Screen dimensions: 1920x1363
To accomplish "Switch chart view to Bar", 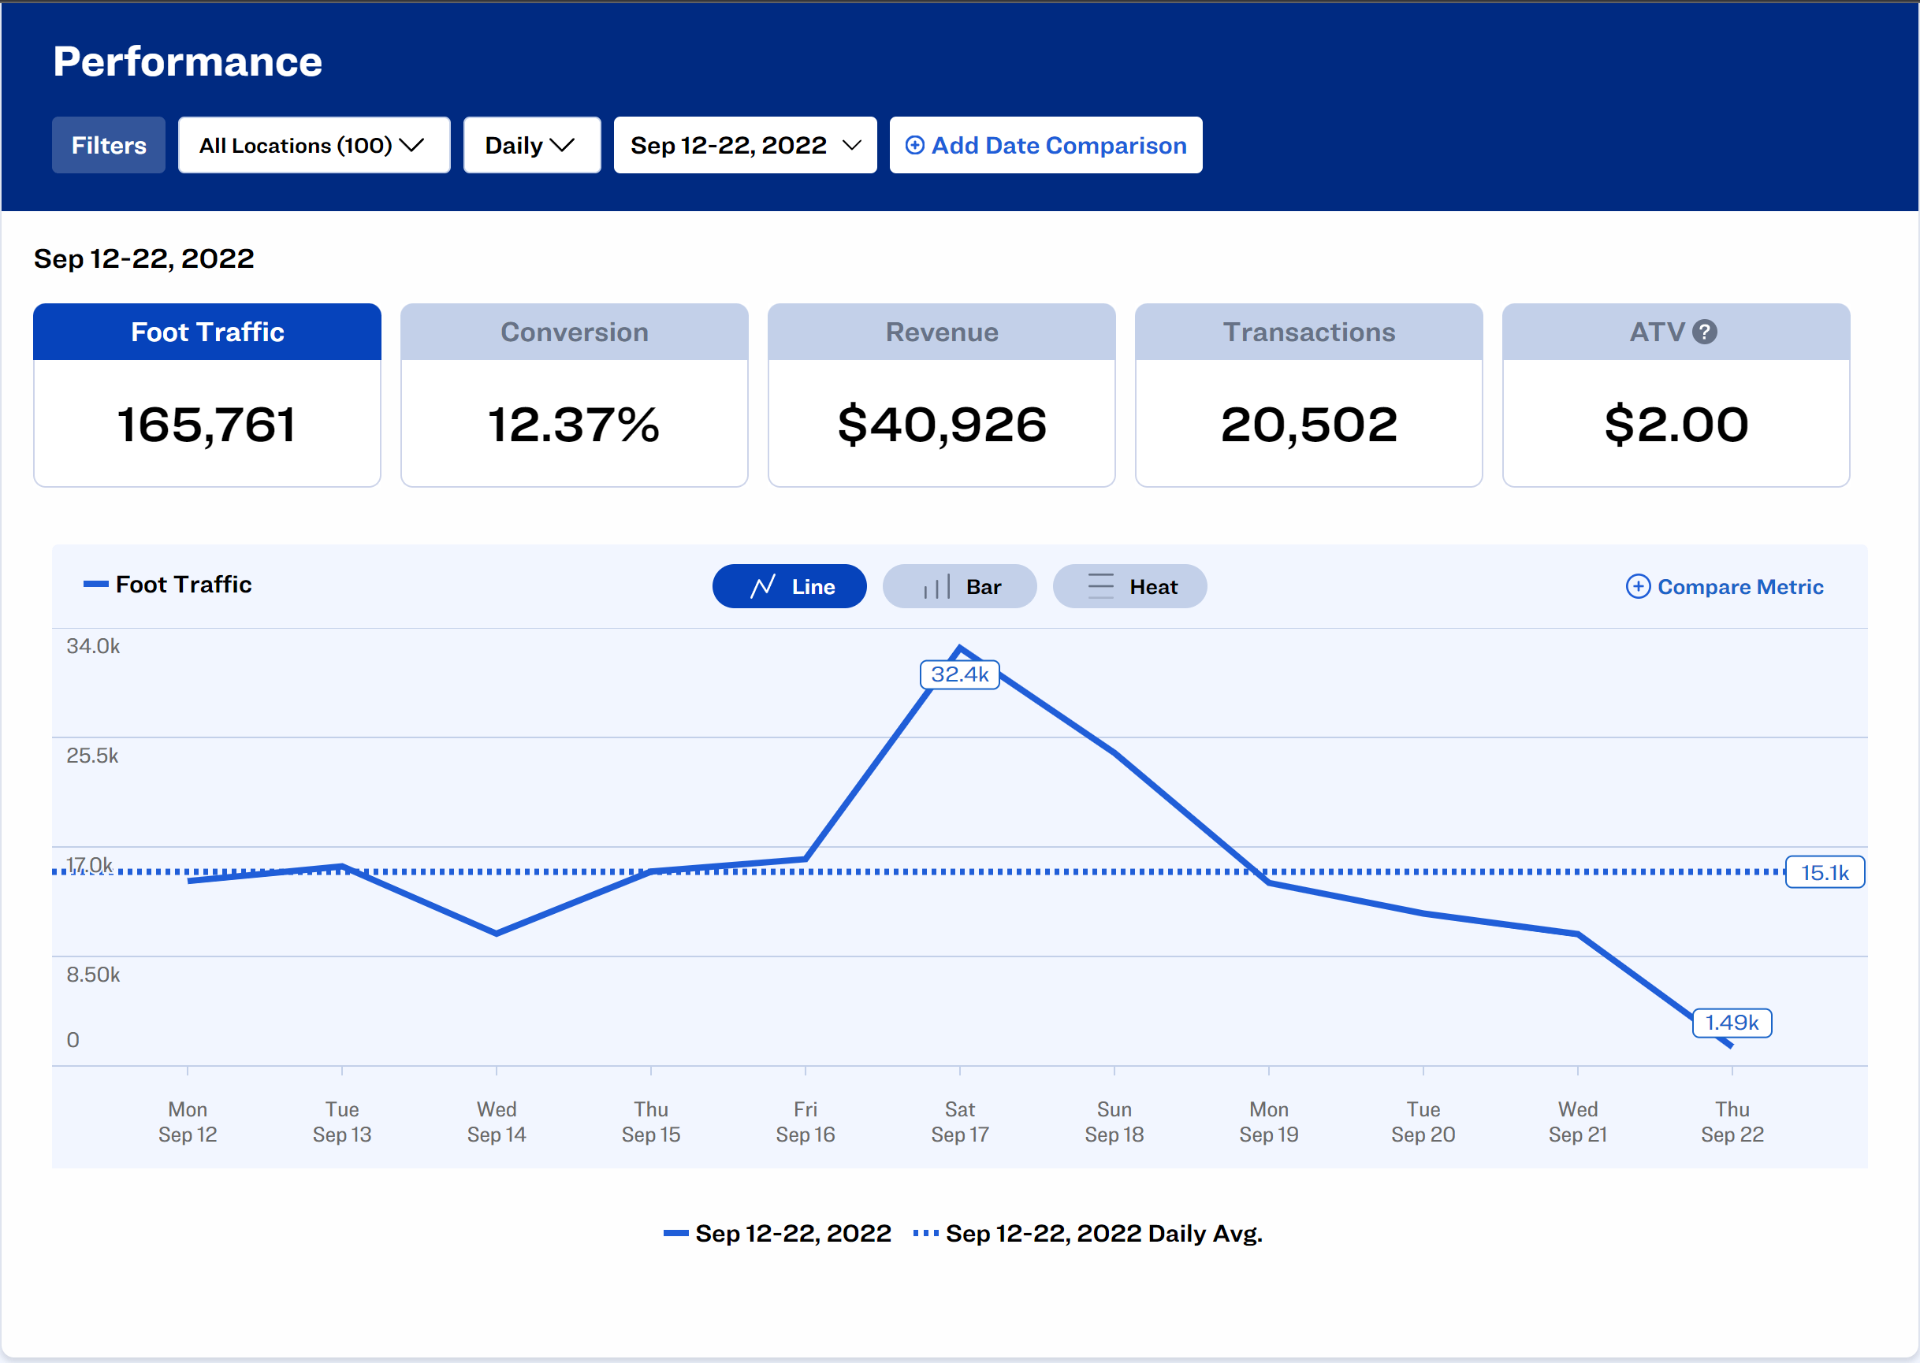I will (x=959, y=587).
